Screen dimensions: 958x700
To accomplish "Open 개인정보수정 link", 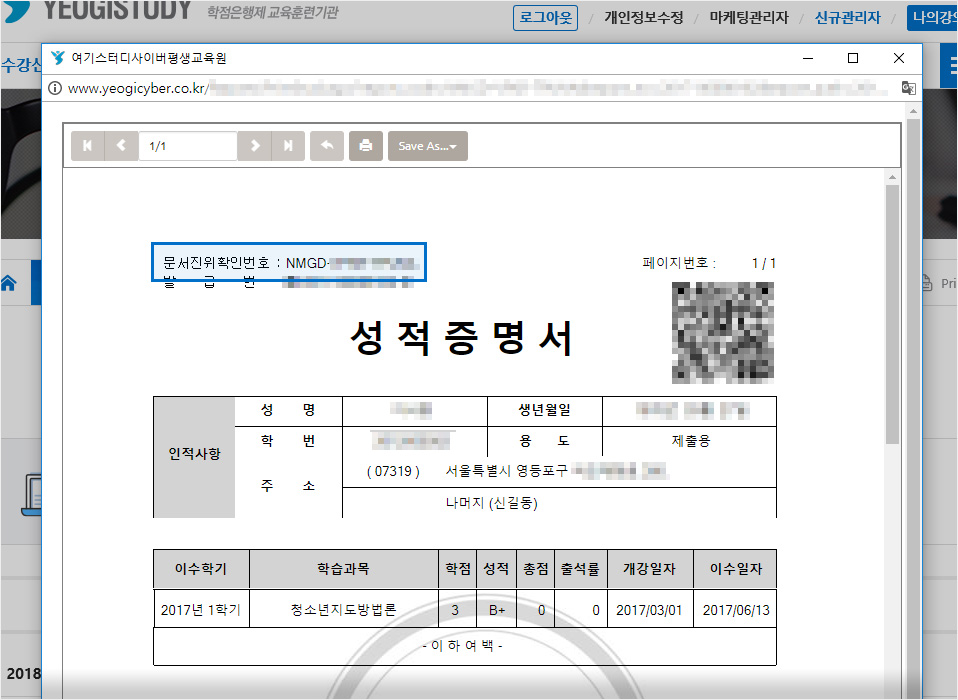I will [x=643, y=18].
